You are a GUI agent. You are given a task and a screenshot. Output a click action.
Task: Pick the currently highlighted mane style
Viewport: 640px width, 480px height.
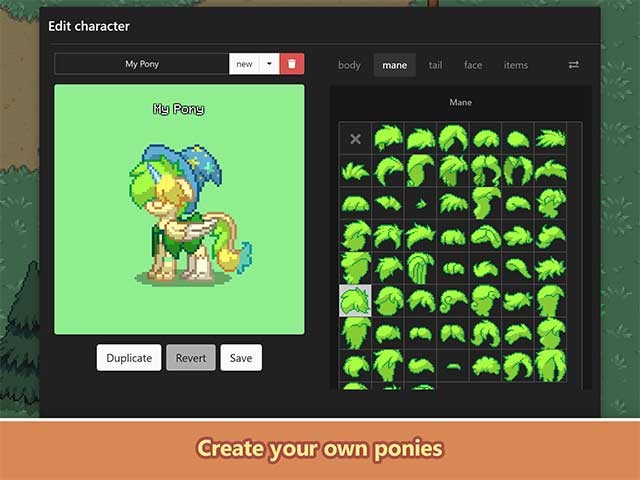(355, 300)
